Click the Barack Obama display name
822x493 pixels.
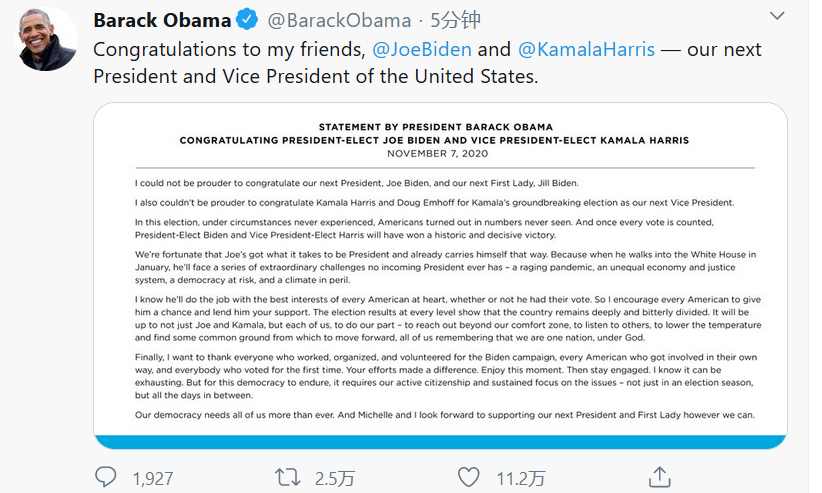(162, 20)
